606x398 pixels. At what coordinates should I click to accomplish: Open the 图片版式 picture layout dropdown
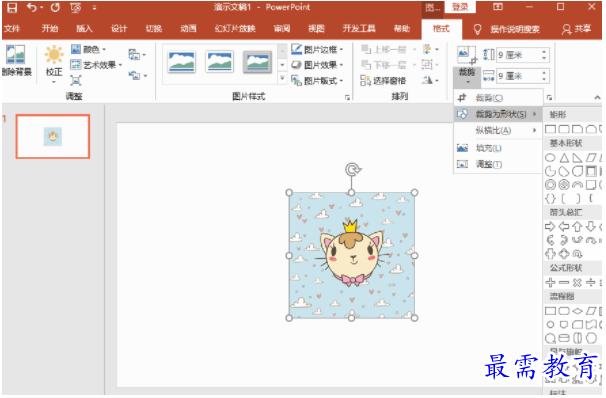317,81
